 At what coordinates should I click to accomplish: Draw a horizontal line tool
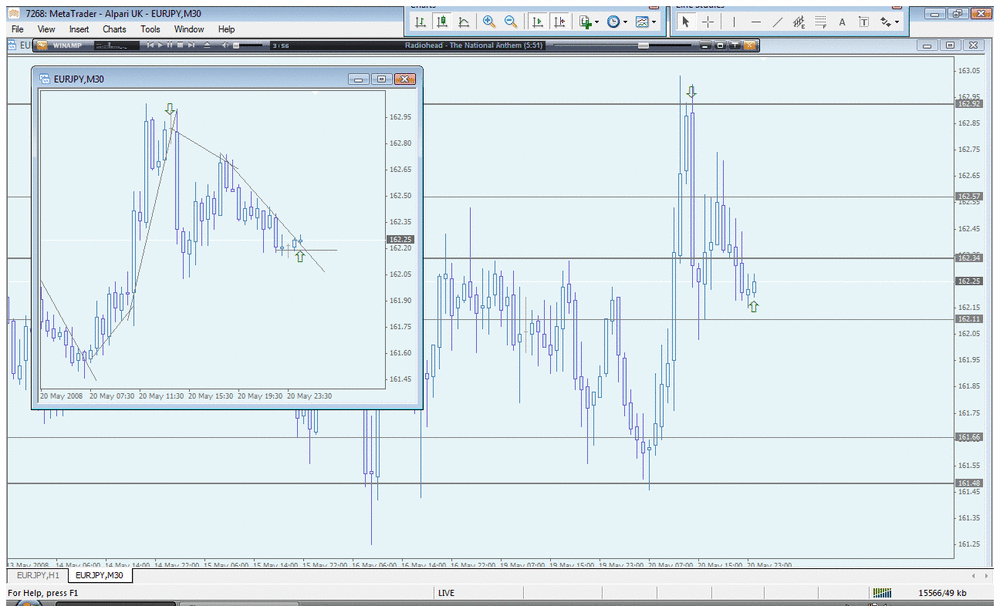pos(756,22)
